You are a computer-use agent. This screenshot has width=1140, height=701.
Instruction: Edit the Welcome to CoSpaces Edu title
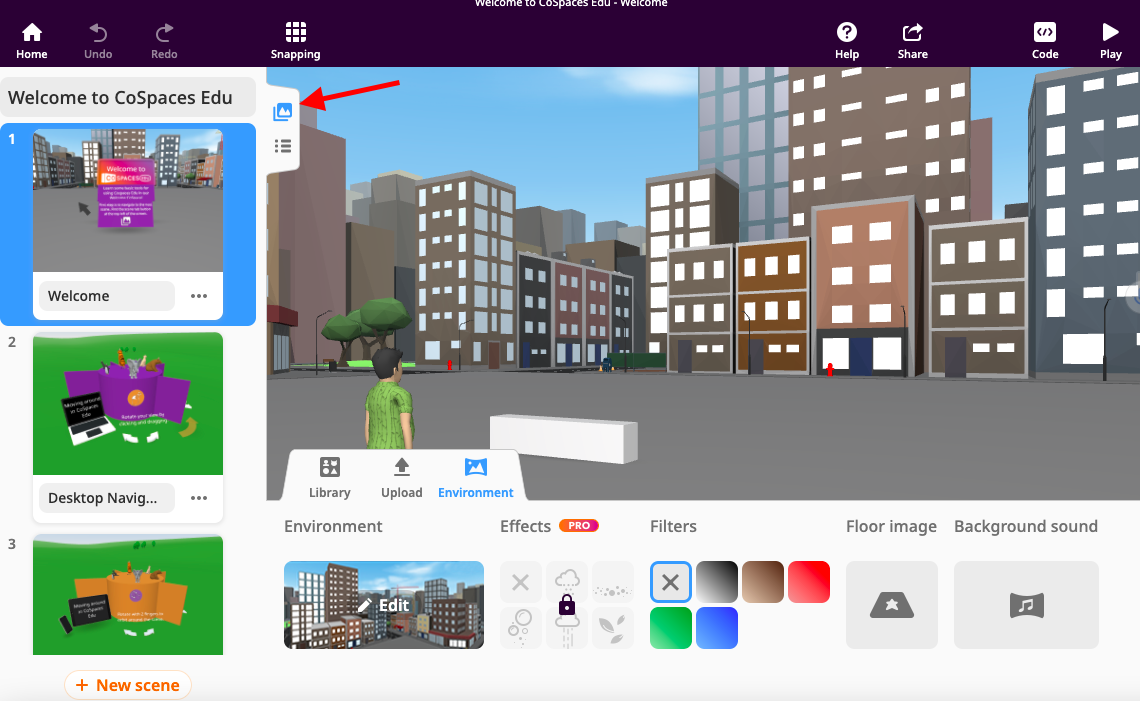[128, 97]
